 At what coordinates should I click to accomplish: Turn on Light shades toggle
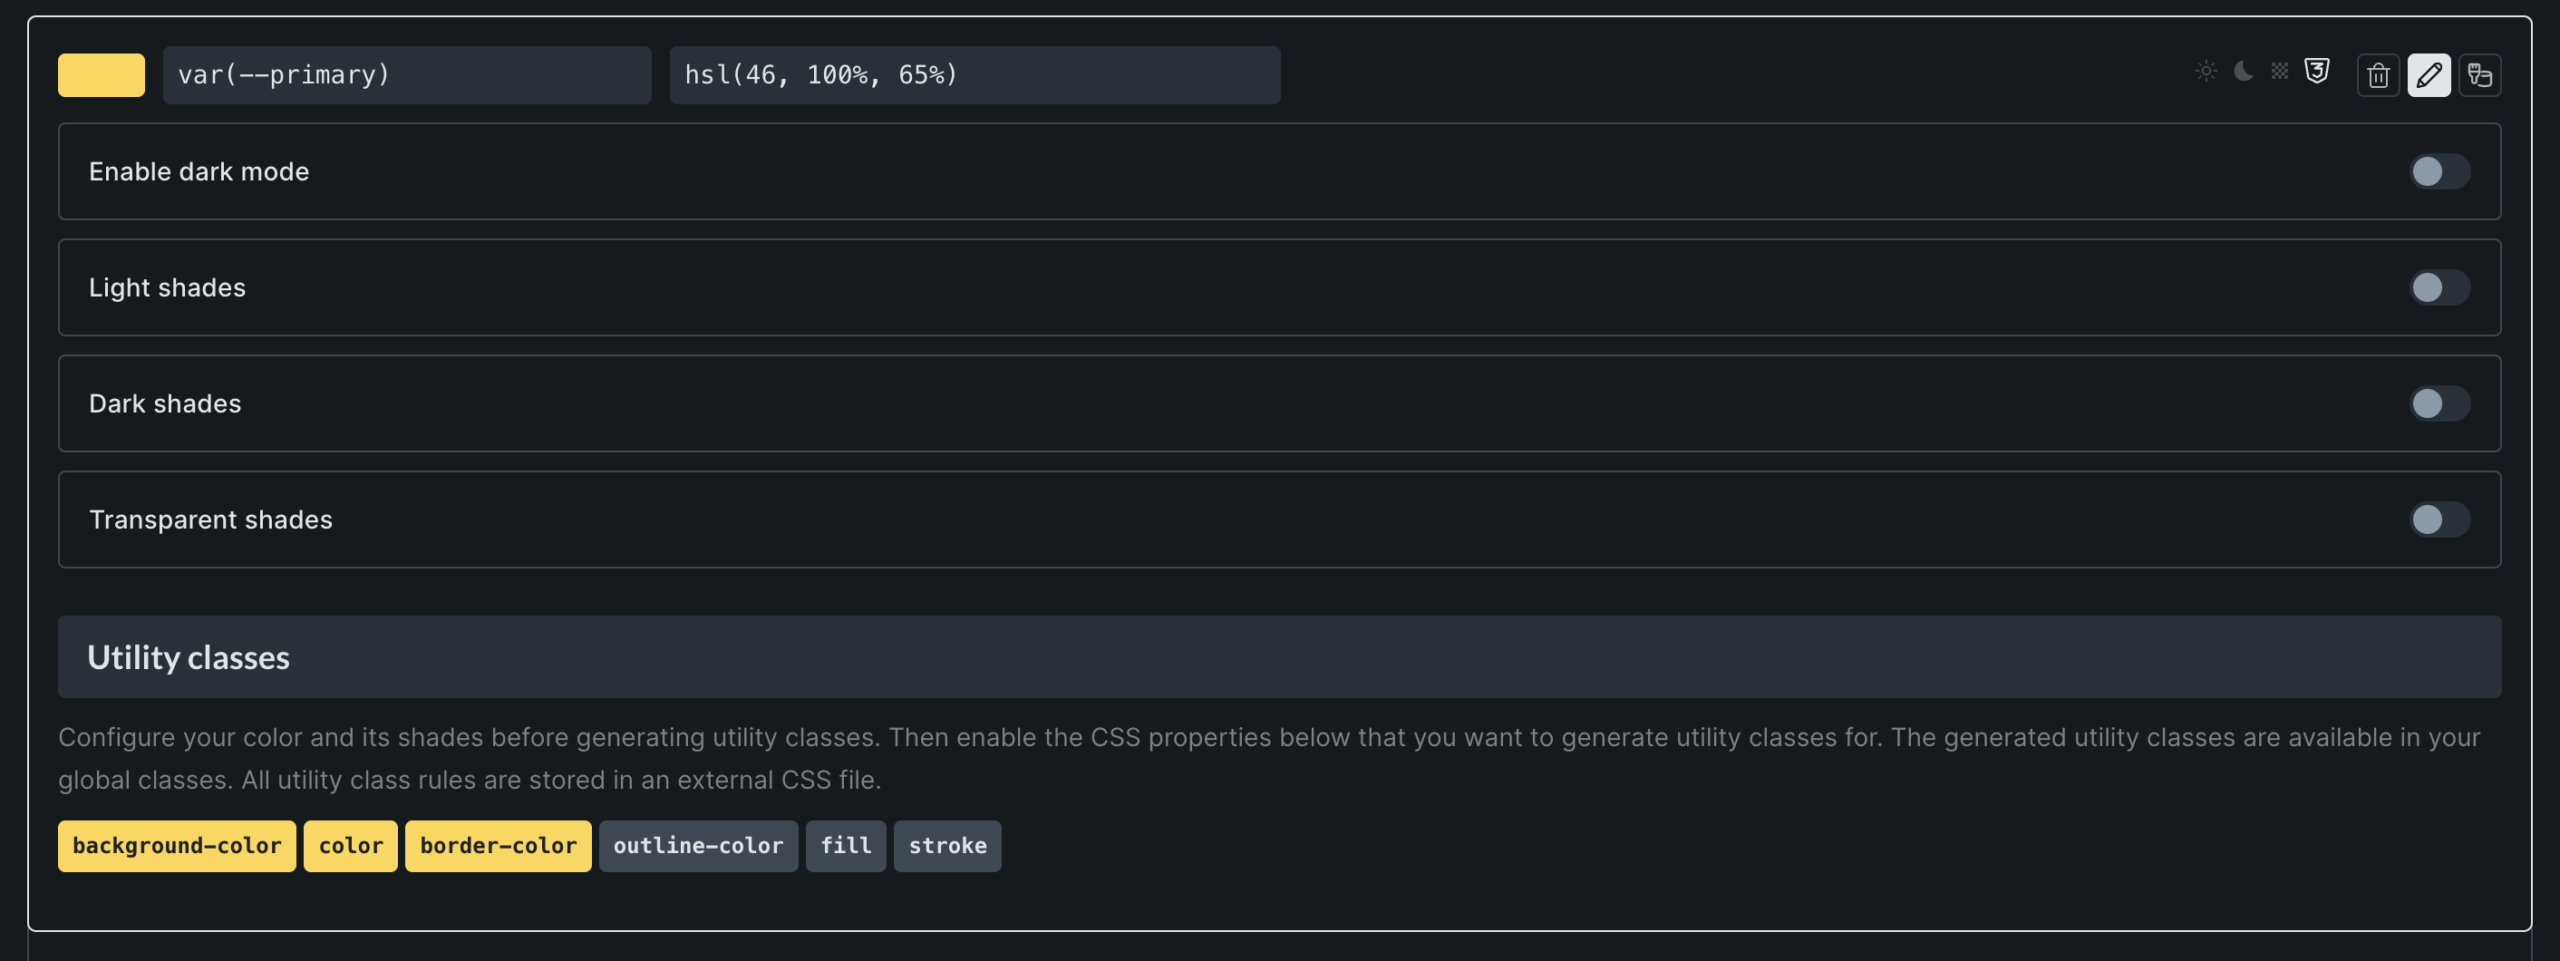click(2439, 288)
